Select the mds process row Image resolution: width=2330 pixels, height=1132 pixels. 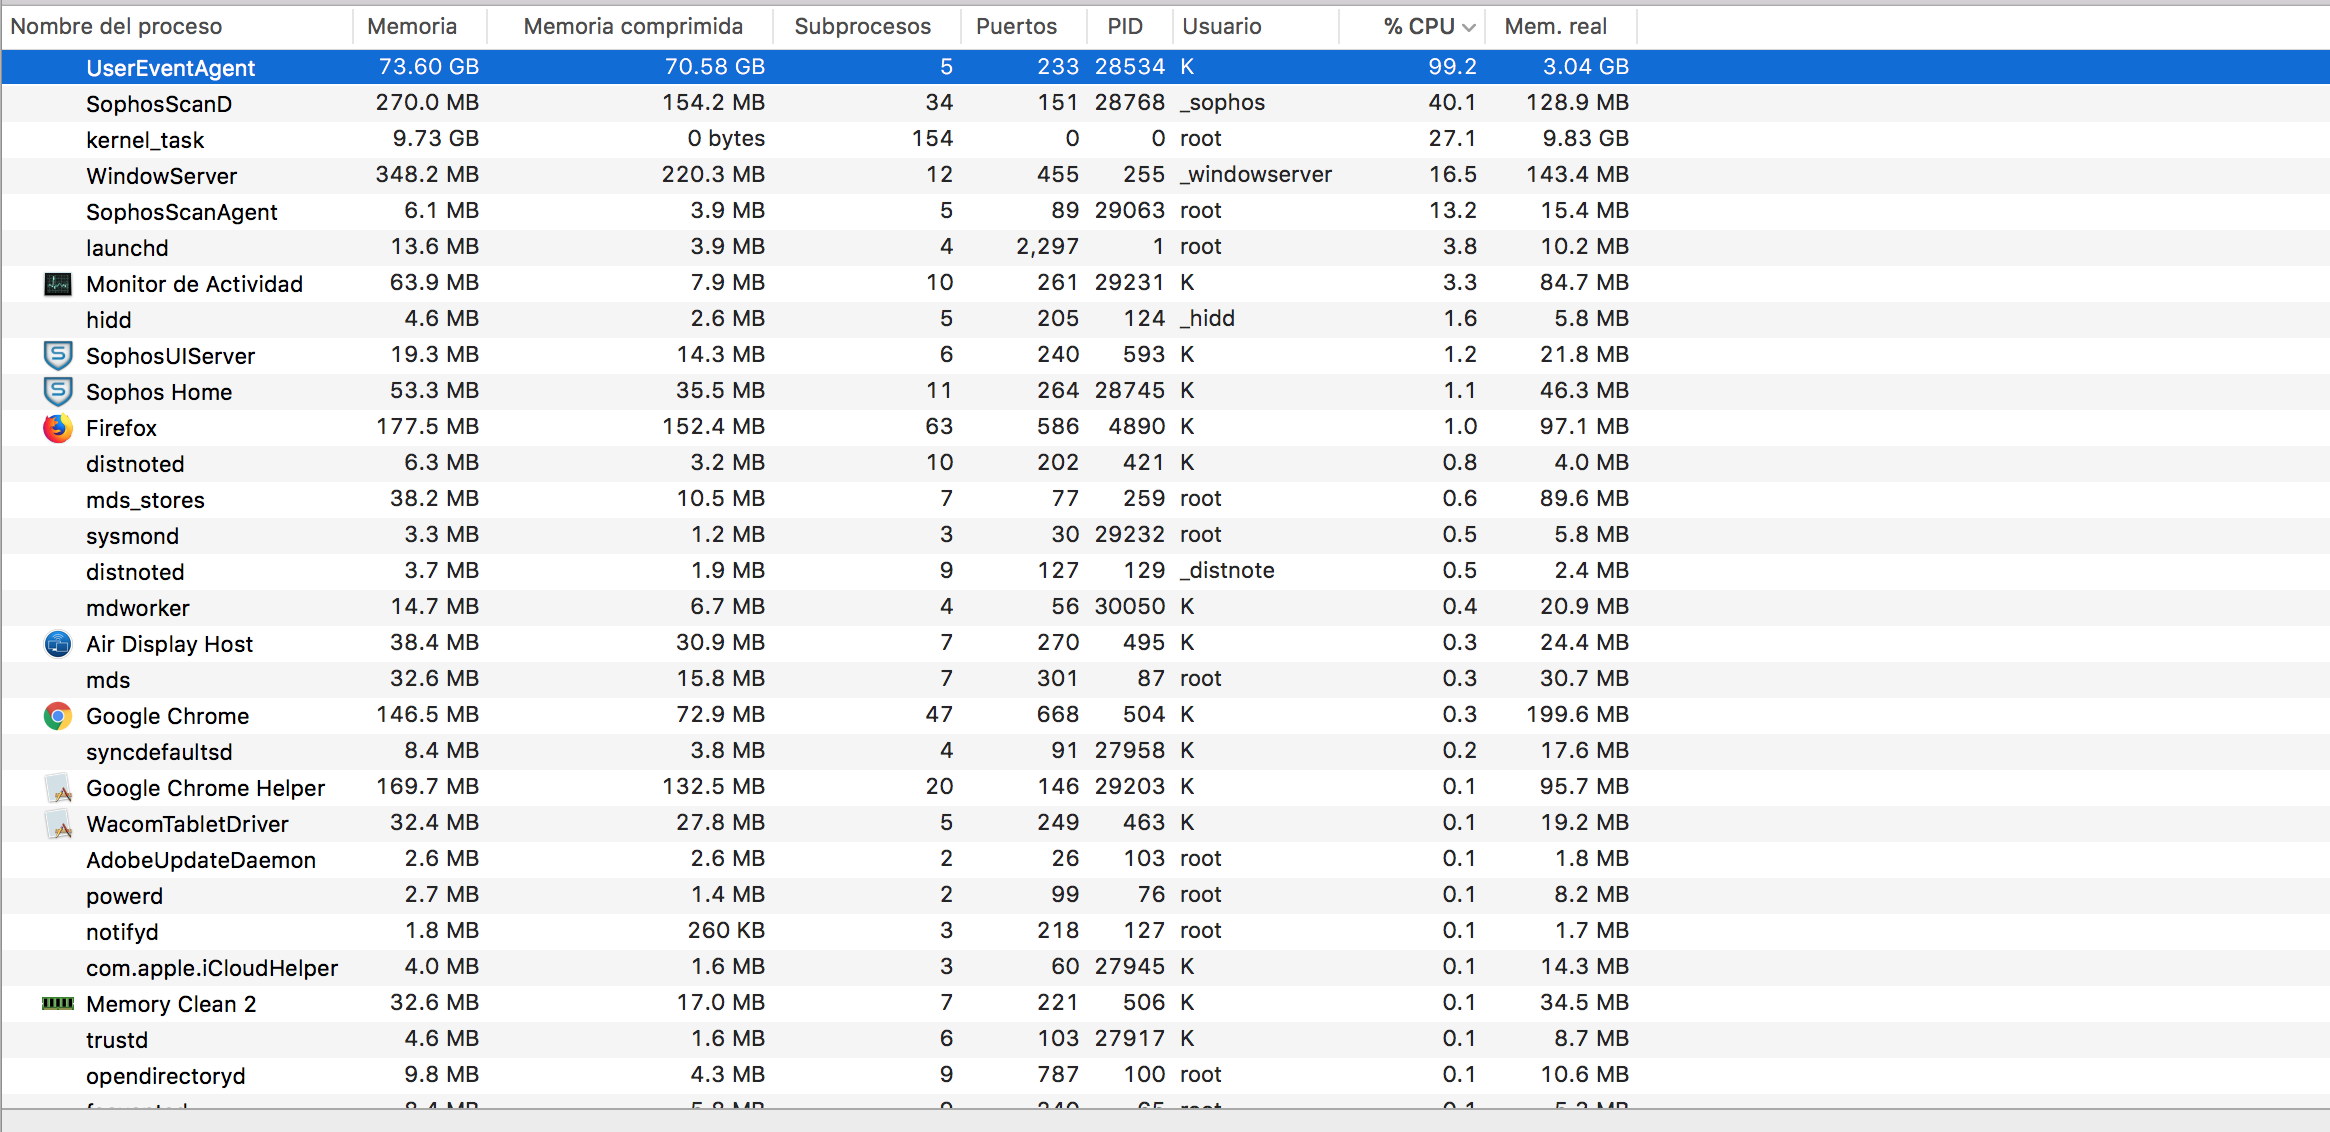pyautogui.click(x=1165, y=679)
